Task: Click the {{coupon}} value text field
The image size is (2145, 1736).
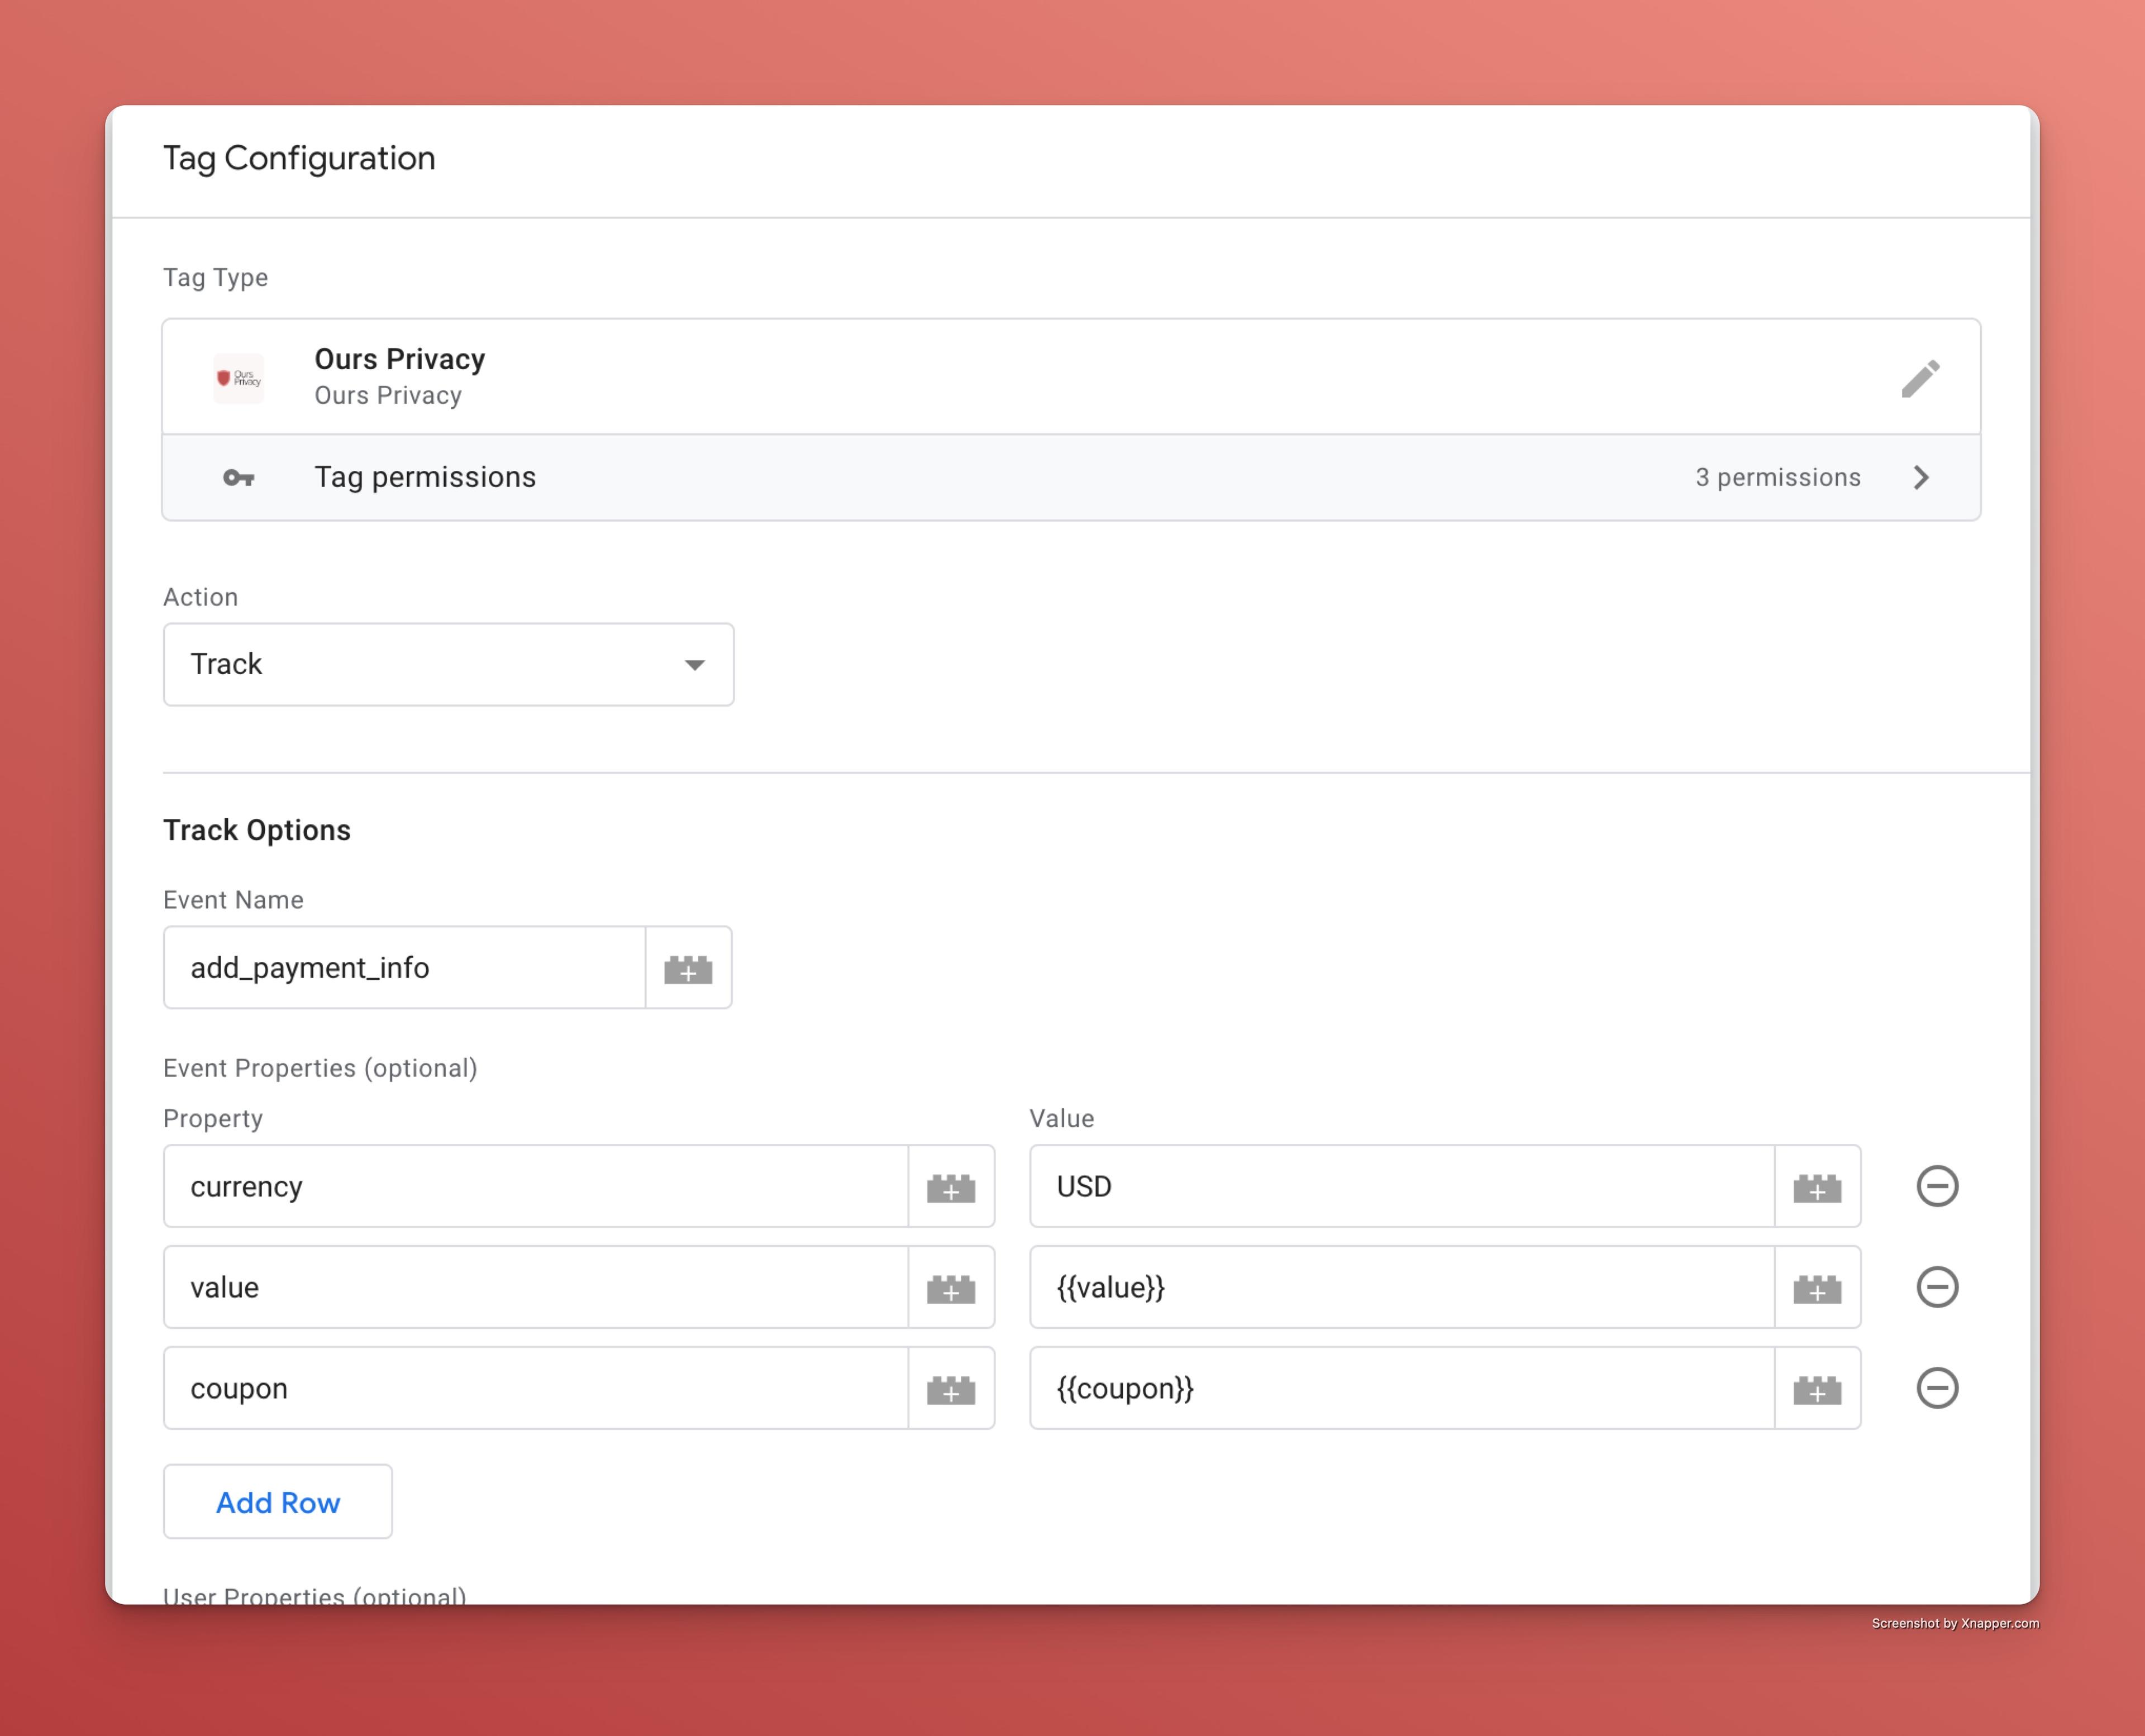Action: [x=1400, y=1389]
